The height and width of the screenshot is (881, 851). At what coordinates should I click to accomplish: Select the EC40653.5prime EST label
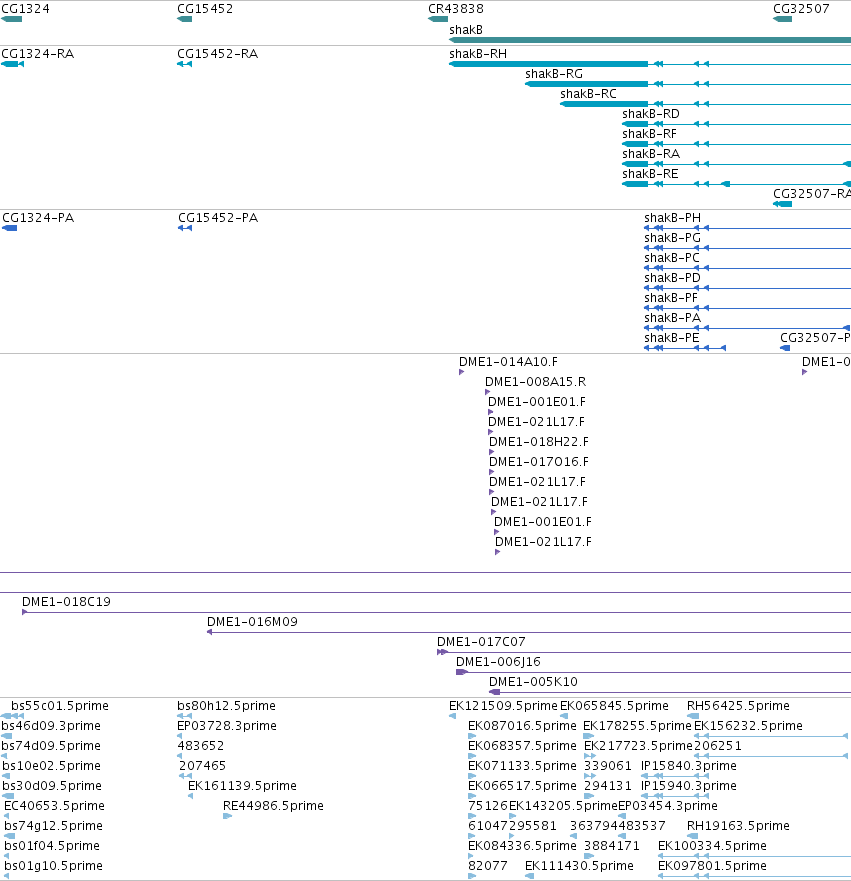pyautogui.click(x=54, y=806)
